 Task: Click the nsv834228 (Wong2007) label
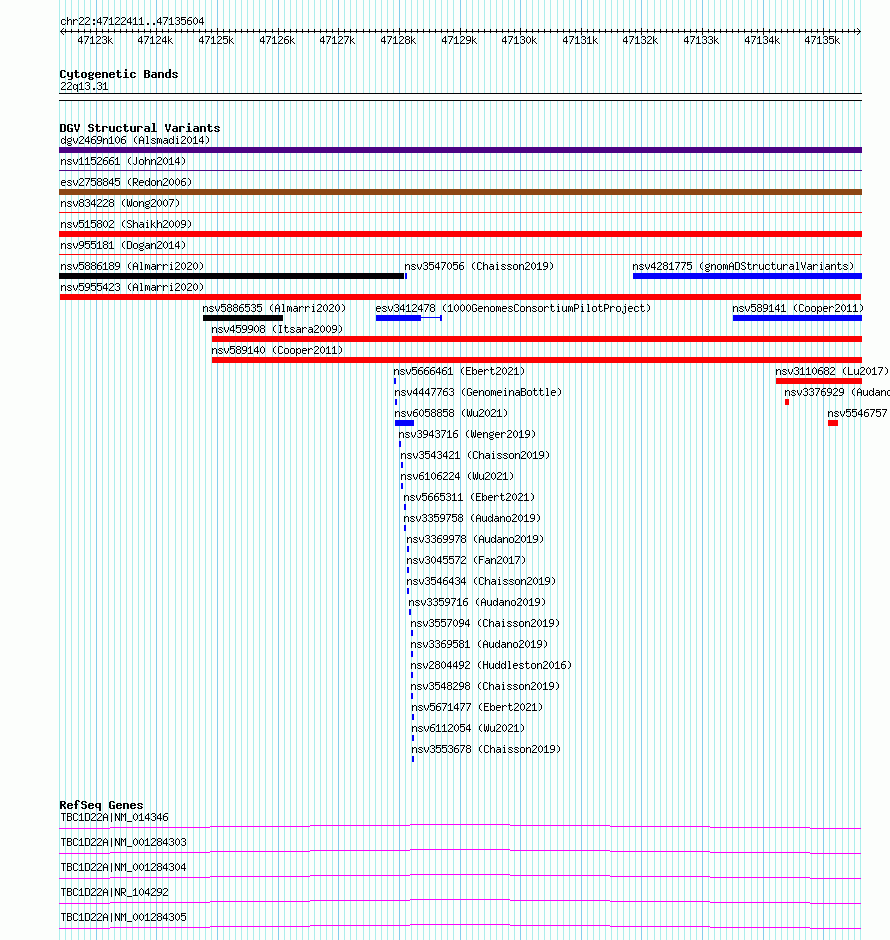click(x=120, y=203)
